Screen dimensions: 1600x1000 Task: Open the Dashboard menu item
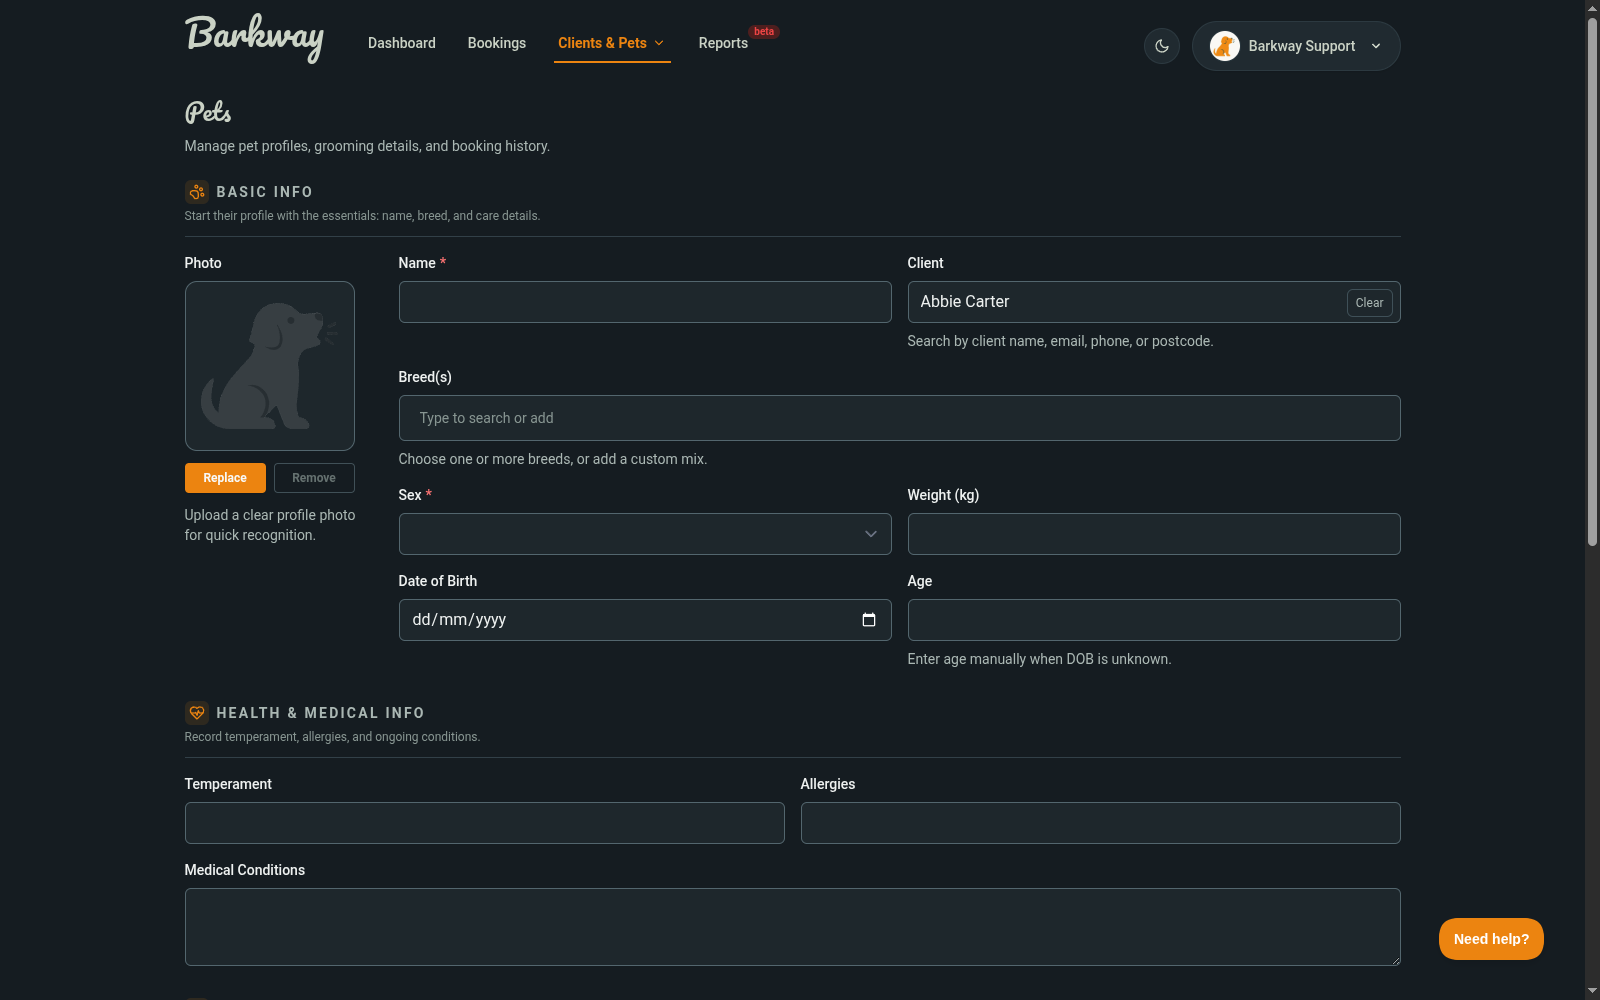(x=402, y=43)
